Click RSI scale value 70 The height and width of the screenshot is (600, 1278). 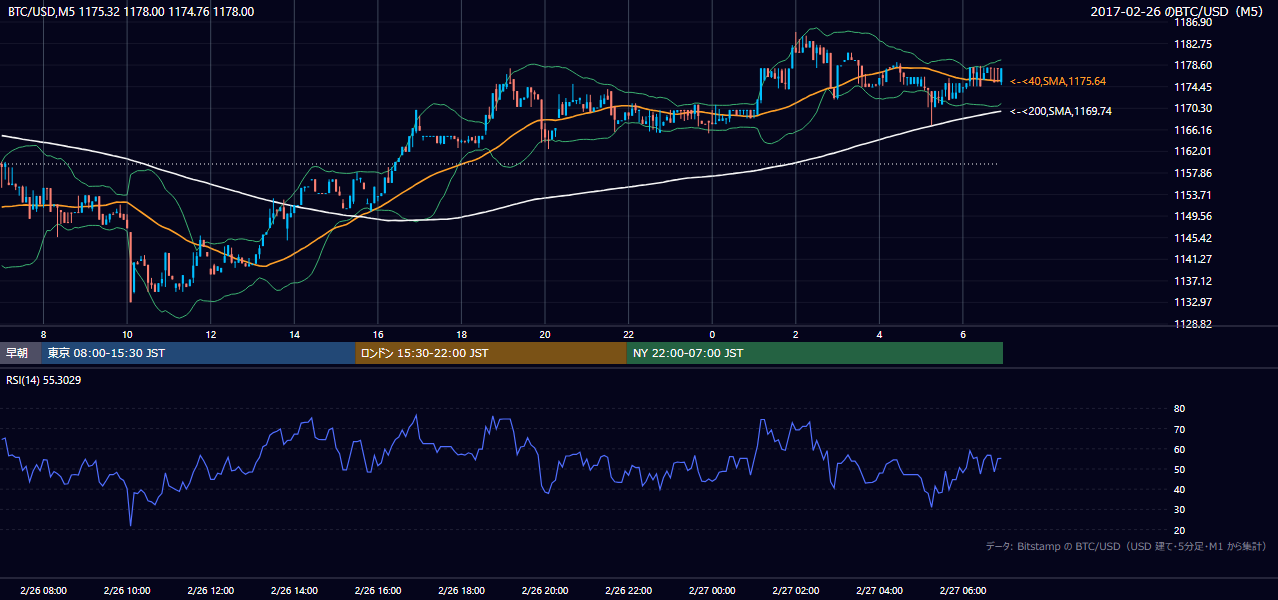click(1179, 429)
